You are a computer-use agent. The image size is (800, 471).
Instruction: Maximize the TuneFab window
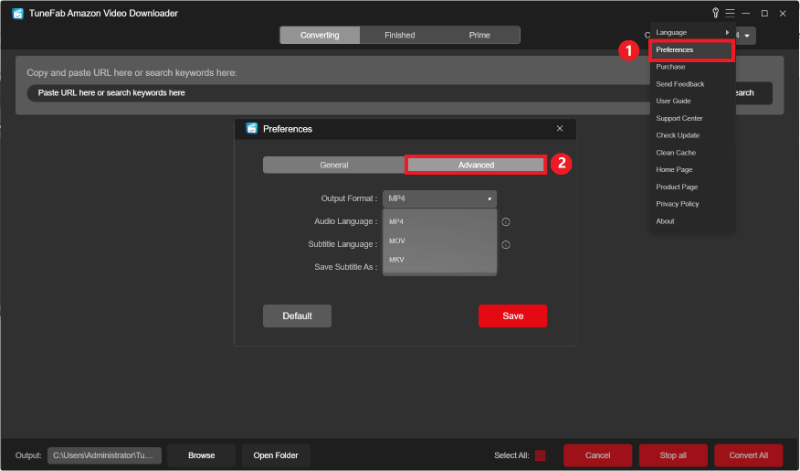(764, 13)
